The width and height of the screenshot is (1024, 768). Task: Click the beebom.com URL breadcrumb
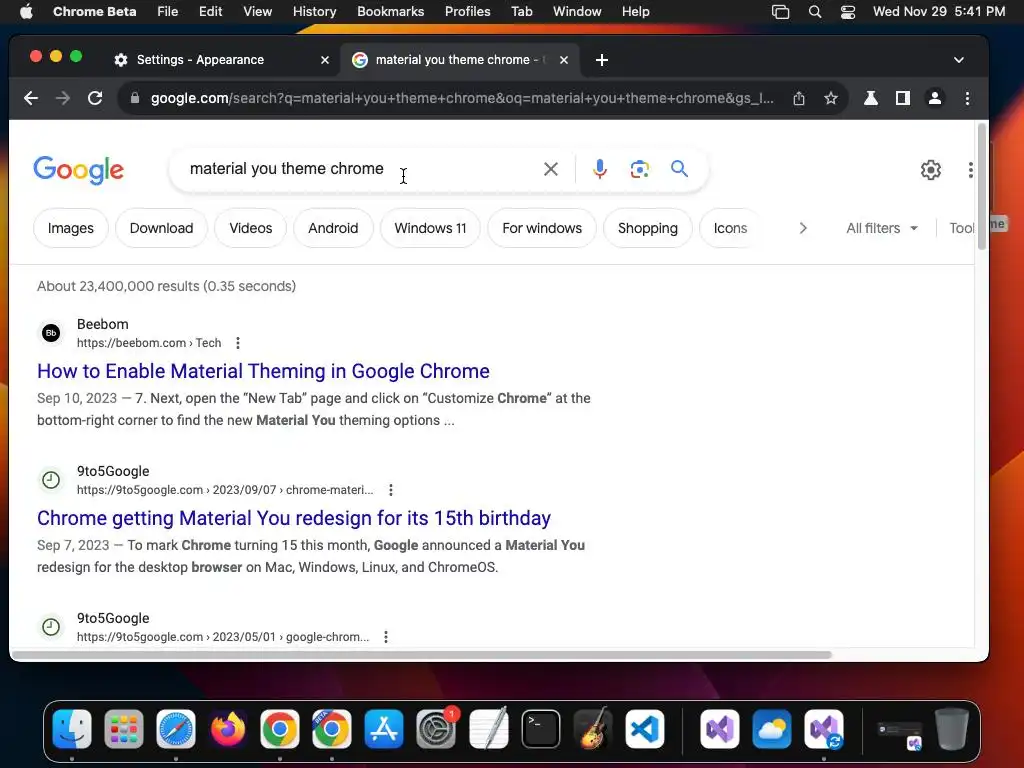point(149,343)
